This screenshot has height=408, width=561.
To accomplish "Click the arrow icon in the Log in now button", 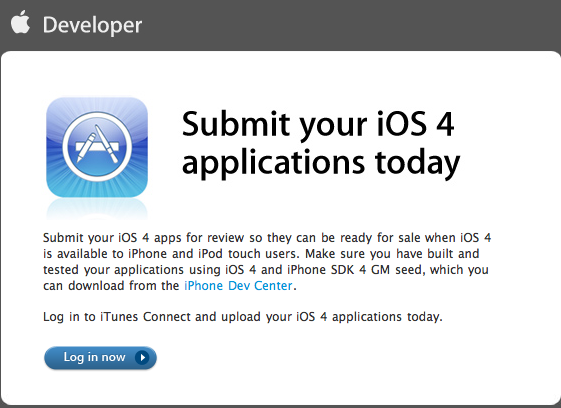I will click(x=142, y=357).
